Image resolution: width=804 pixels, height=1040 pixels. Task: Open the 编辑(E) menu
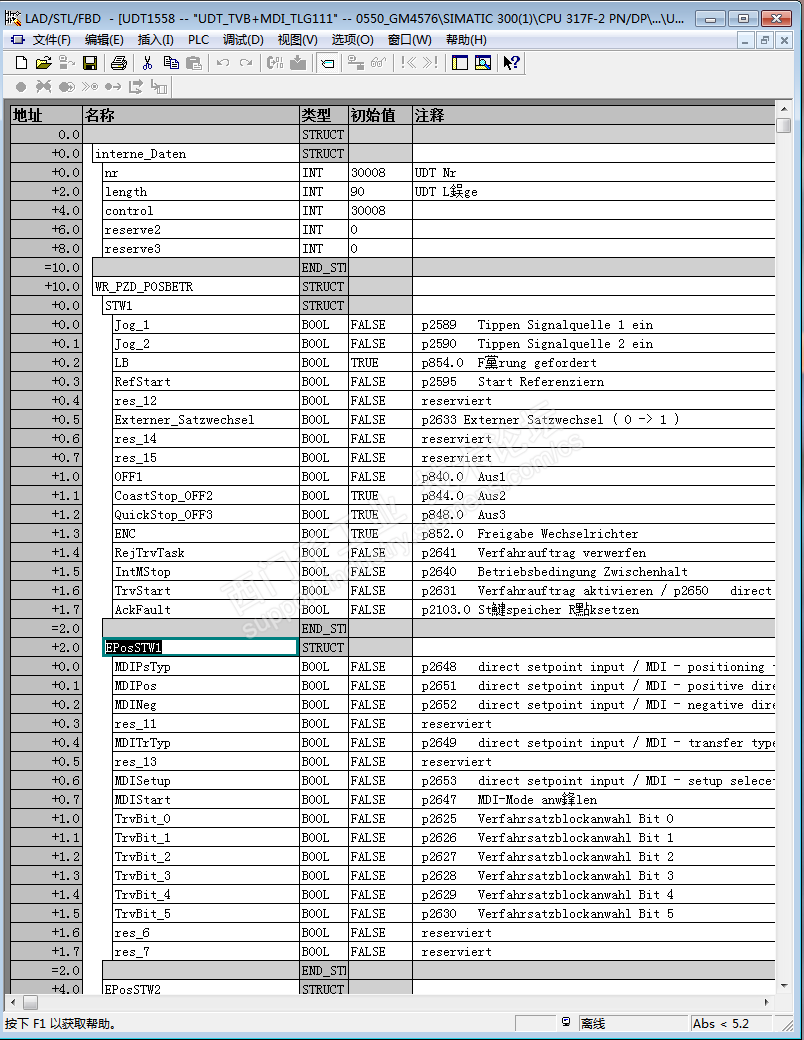[104, 40]
